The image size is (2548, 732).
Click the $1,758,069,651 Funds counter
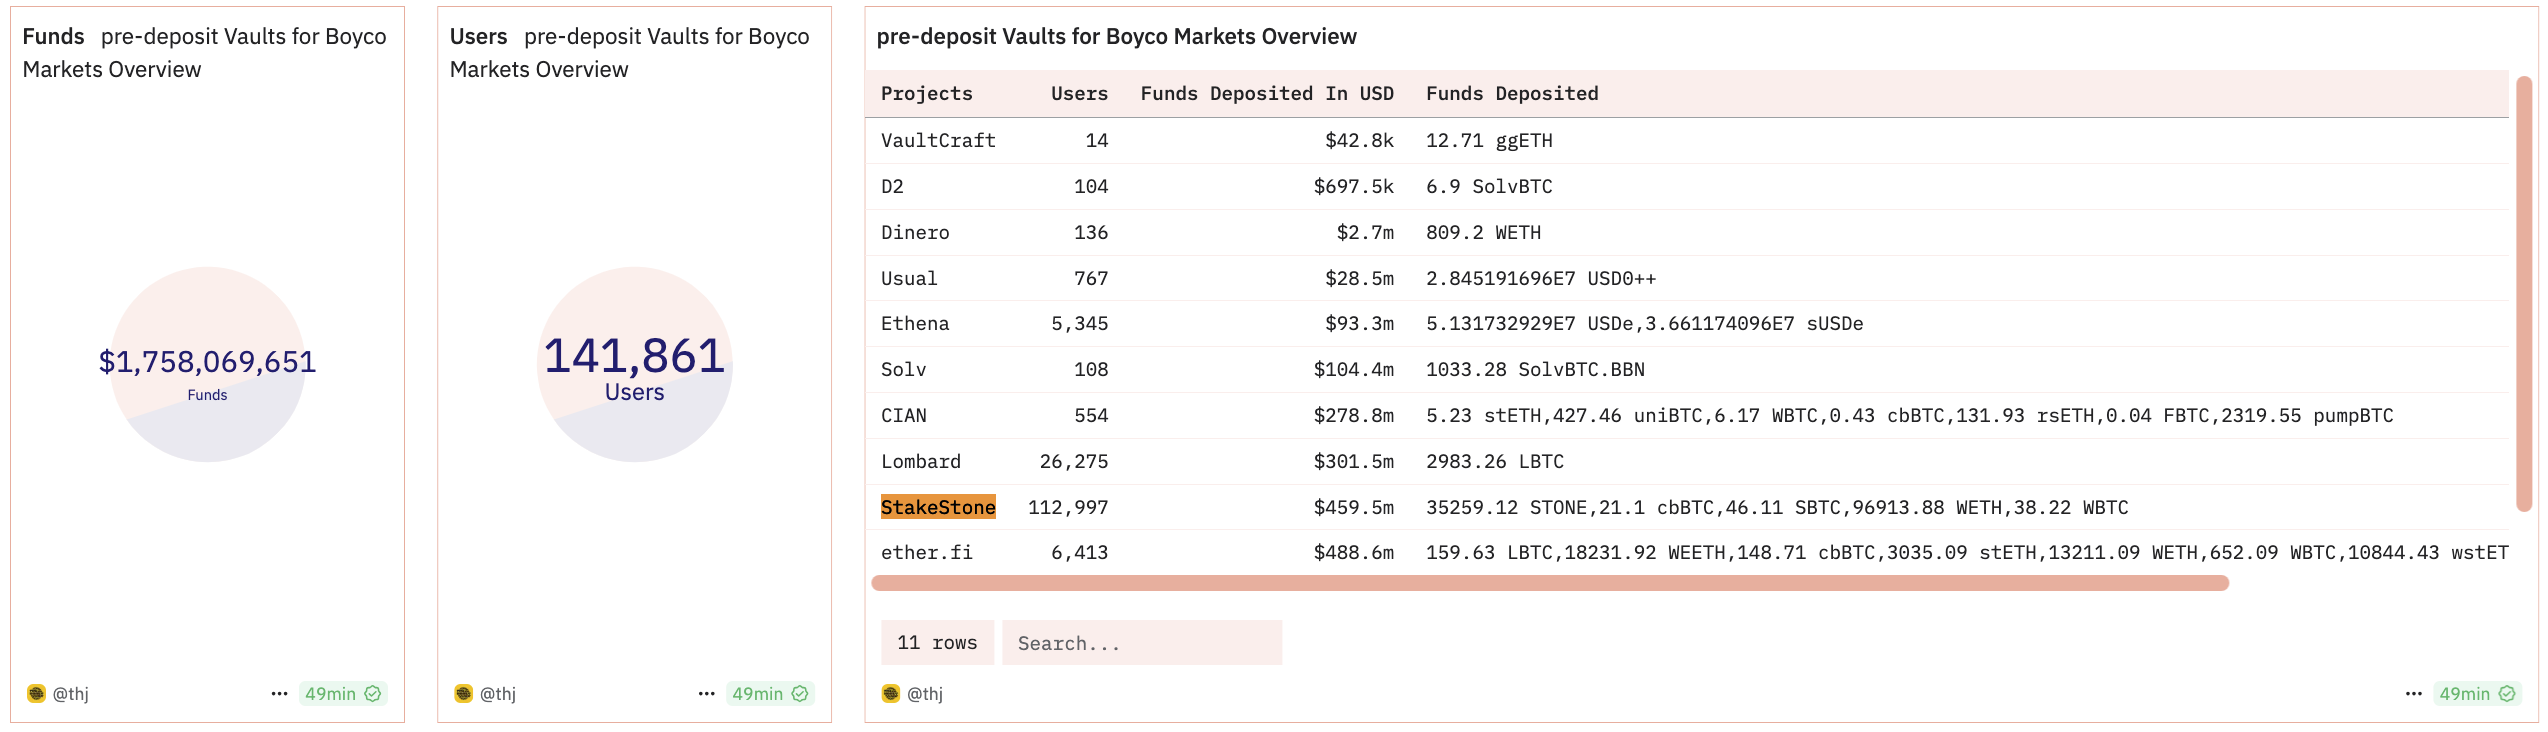point(207,361)
